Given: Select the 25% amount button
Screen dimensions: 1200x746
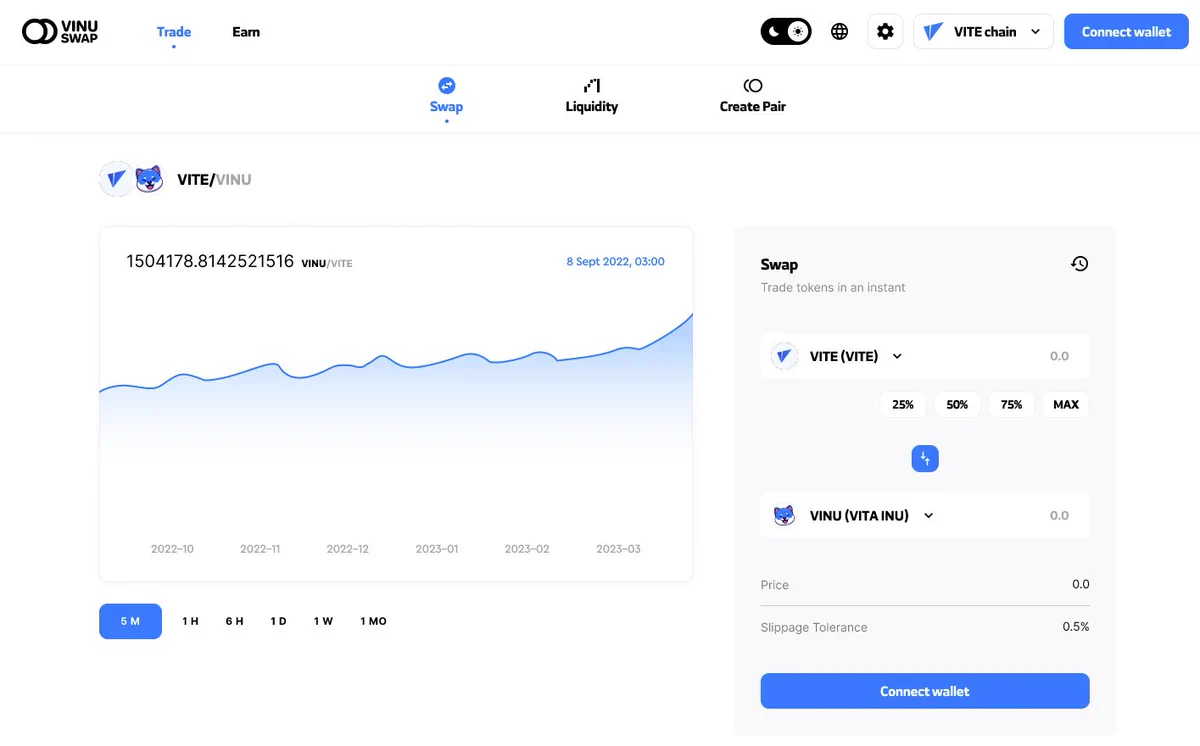Looking at the screenshot, I should (903, 405).
